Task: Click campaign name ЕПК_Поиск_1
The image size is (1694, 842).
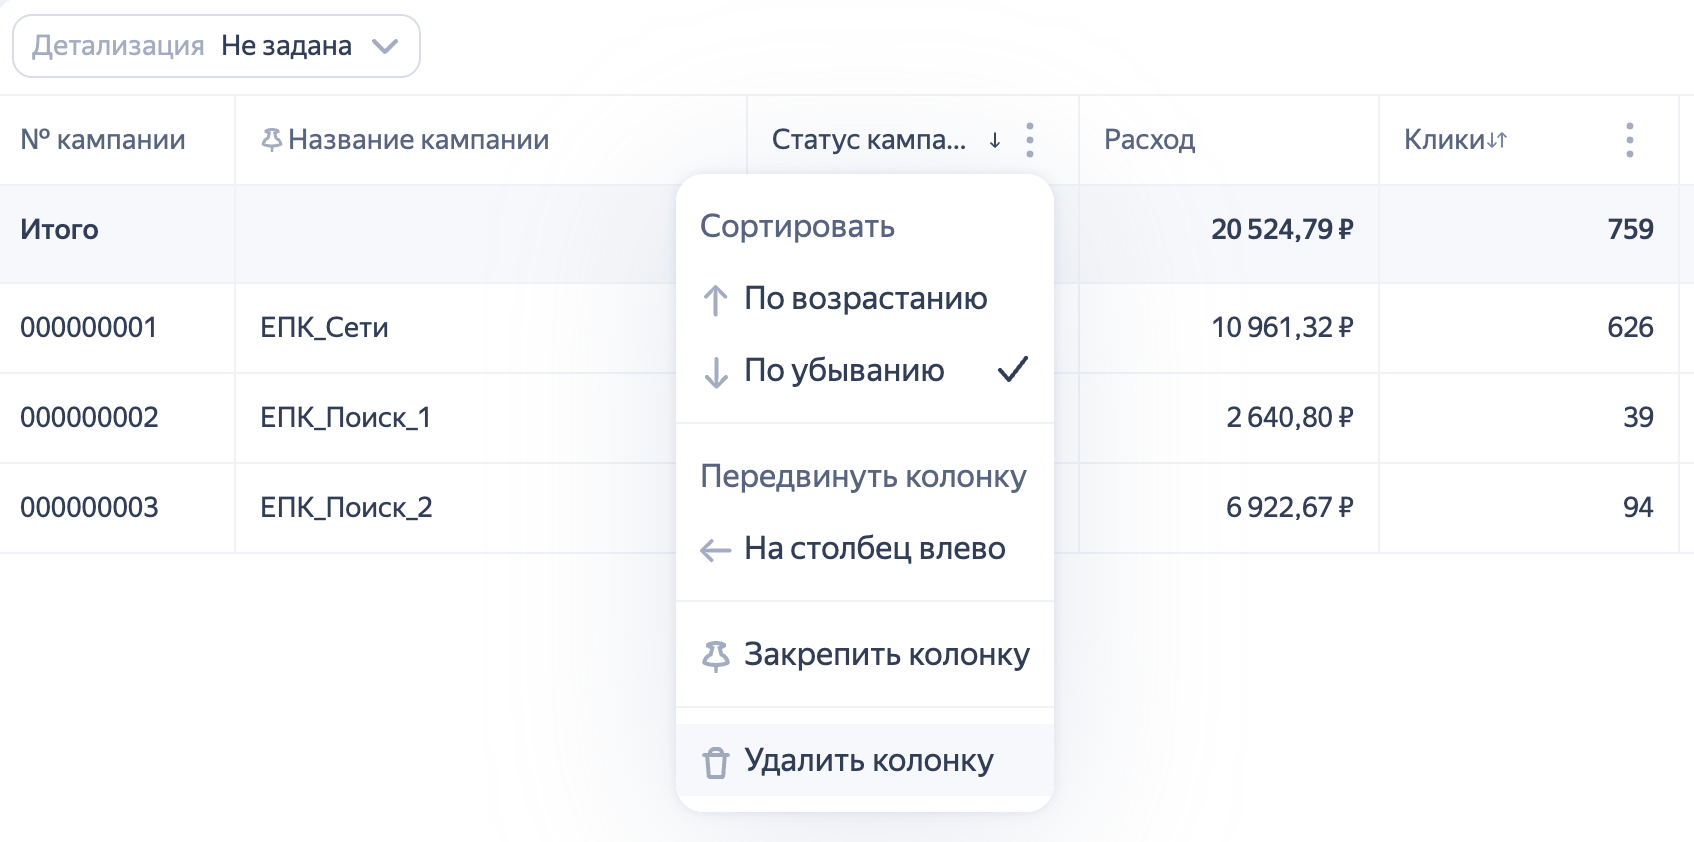Action: (345, 418)
